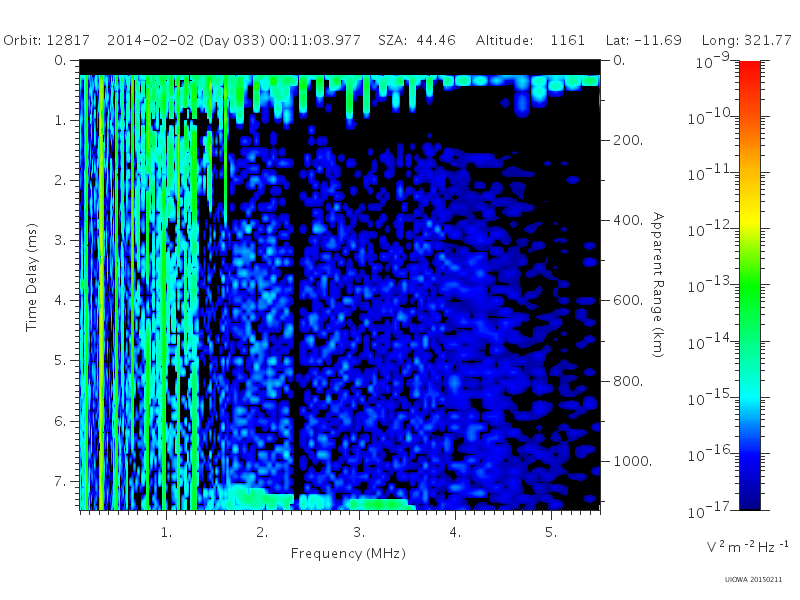Click the 00:11:03.977 timestamp
This screenshot has height=600, width=800.
pyautogui.click(x=315, y=40)
